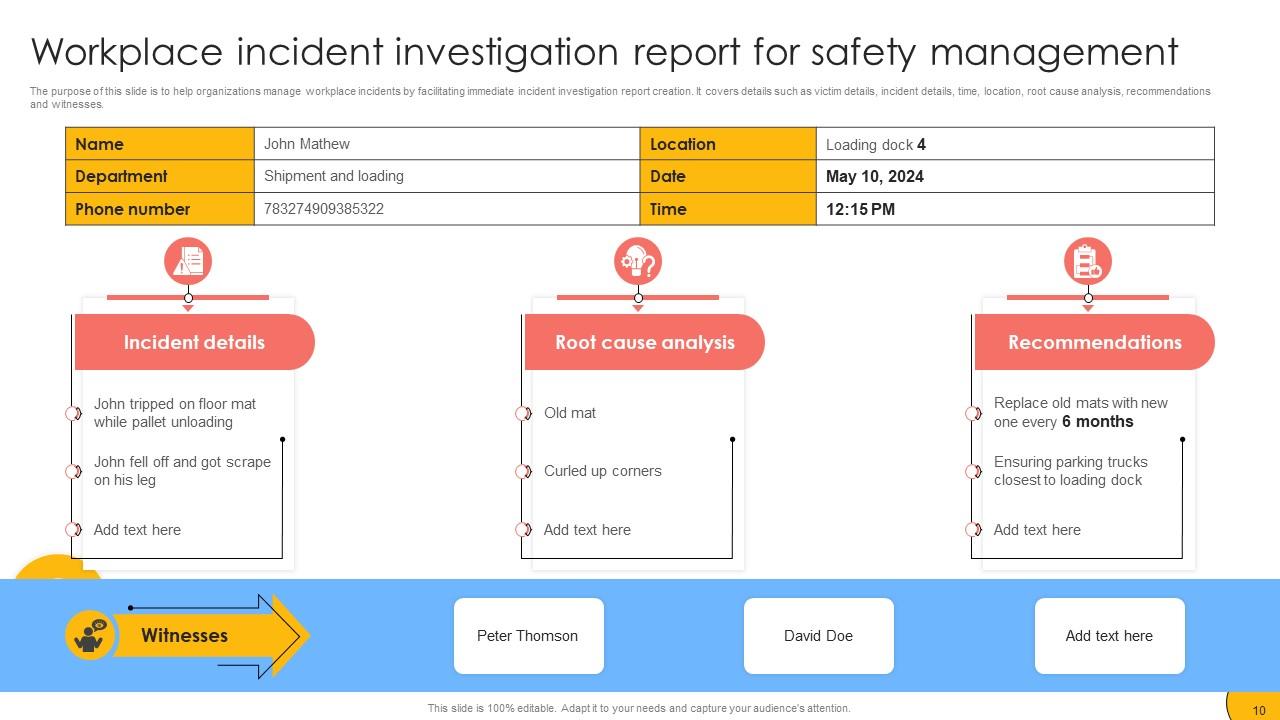1280x720 pixels.
Task: Select the lightbulb question-mark icon above Root cause analysis
Action: (637, 261)
